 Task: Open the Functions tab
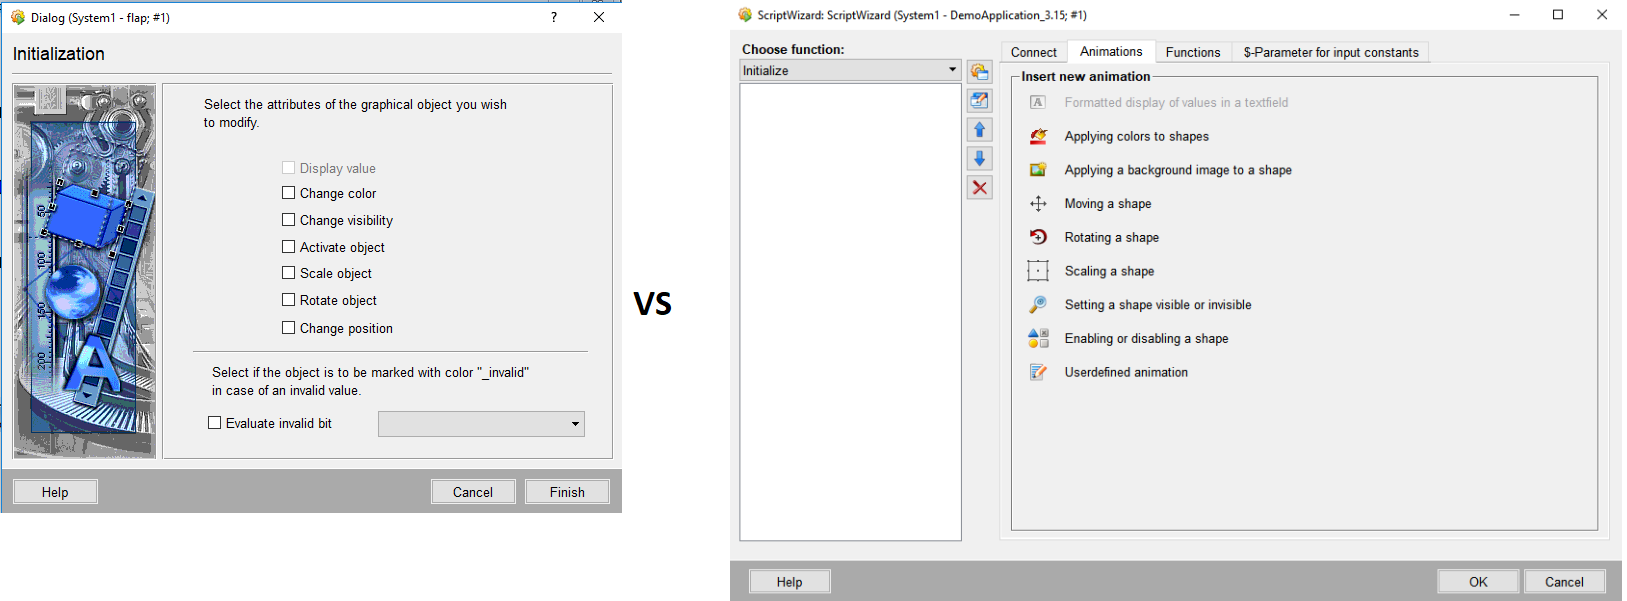pos(1193,52)
